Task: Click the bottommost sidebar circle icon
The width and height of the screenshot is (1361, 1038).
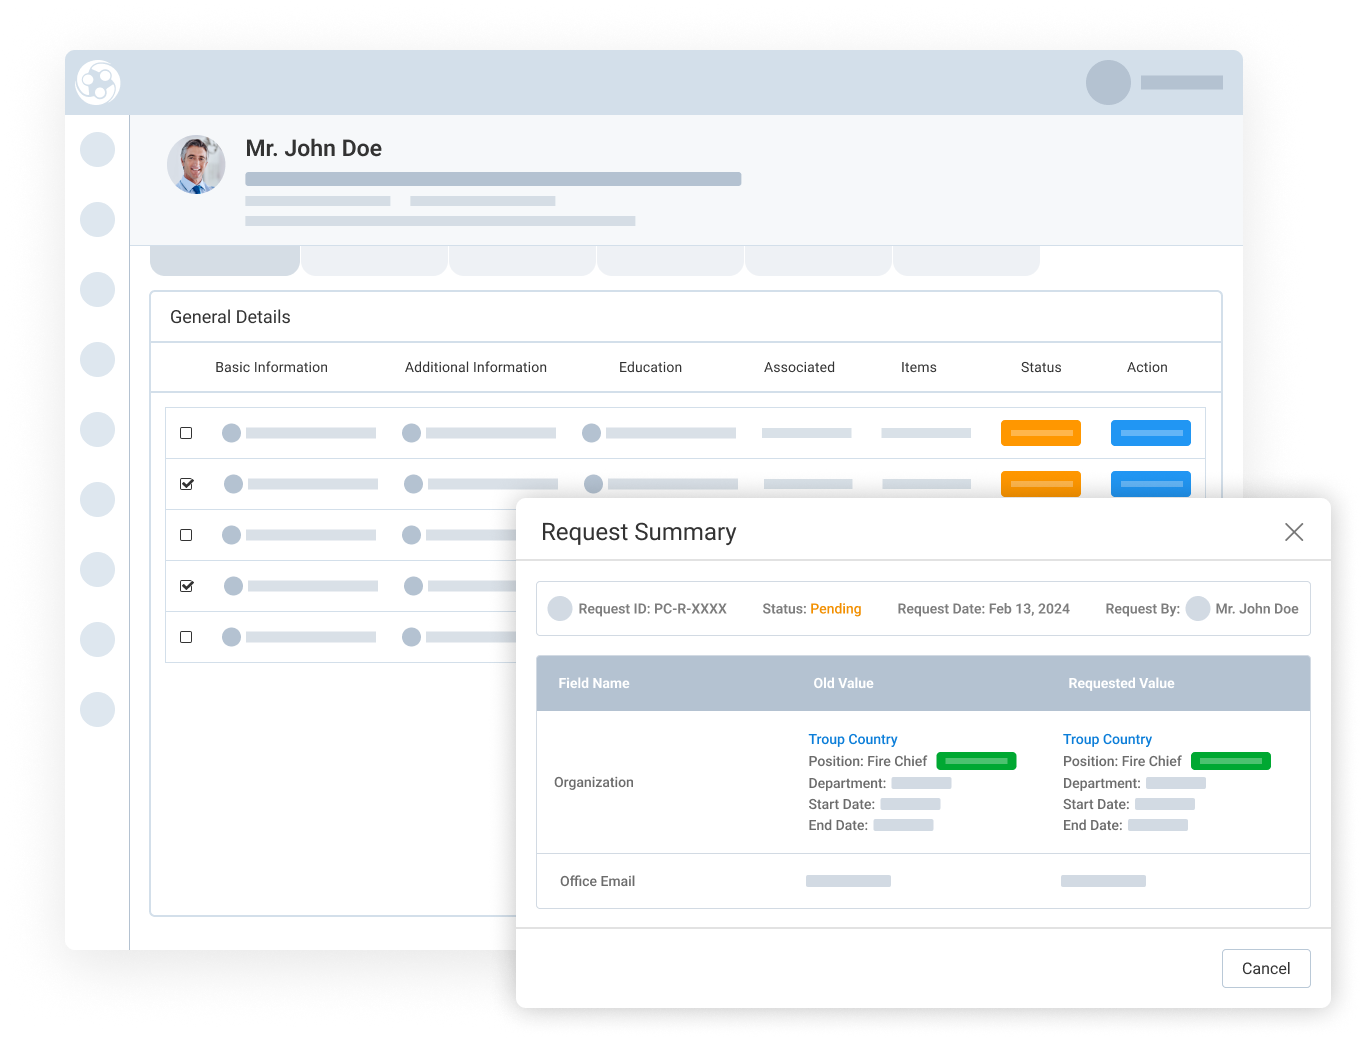Action: point(97,710)
